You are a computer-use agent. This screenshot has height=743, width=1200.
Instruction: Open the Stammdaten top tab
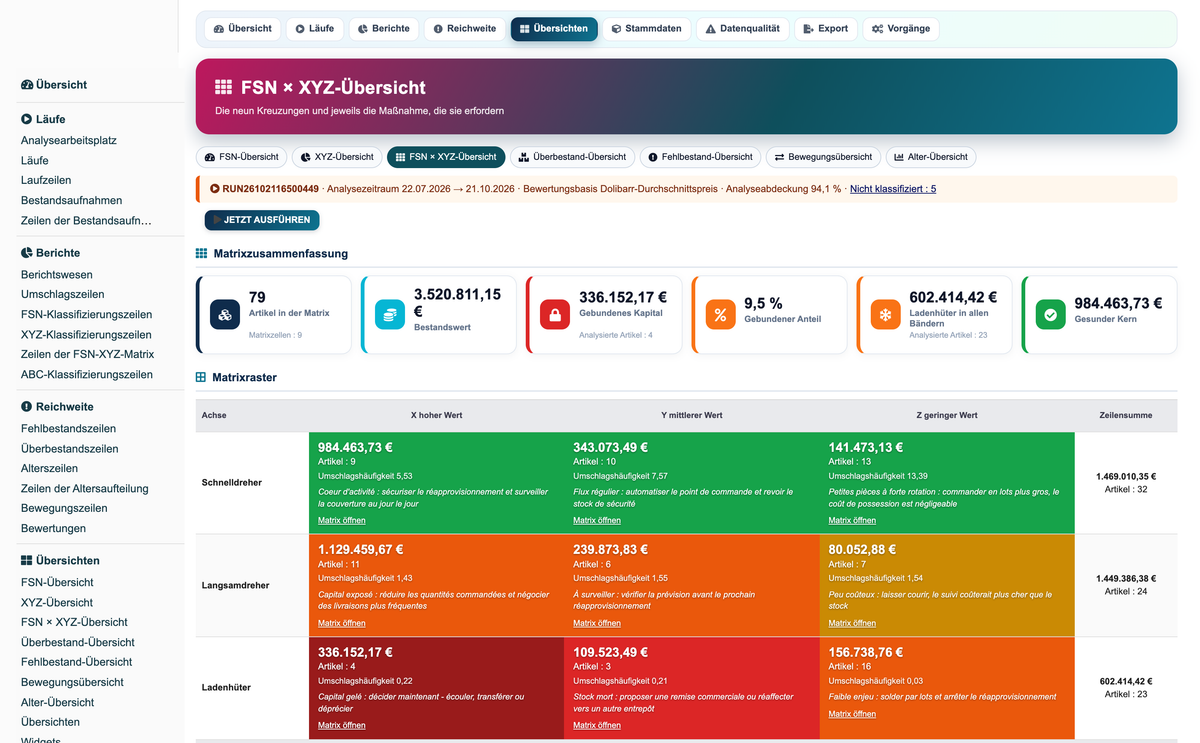point(647,29)
